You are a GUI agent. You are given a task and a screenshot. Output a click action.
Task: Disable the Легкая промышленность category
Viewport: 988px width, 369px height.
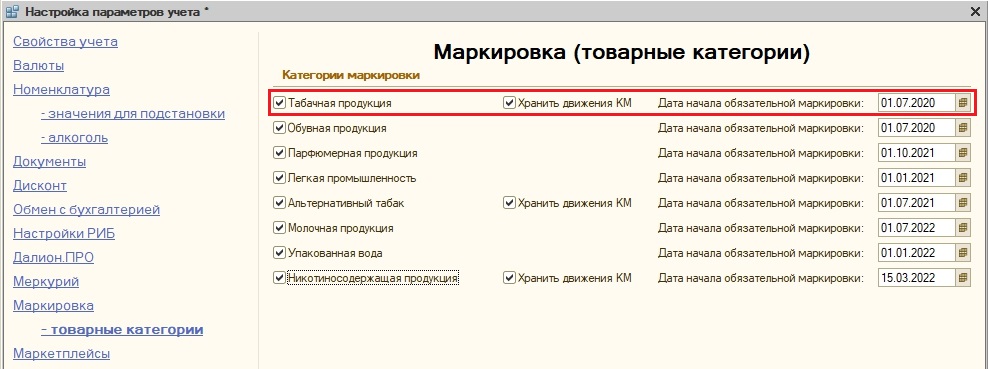tap(280, 178)
